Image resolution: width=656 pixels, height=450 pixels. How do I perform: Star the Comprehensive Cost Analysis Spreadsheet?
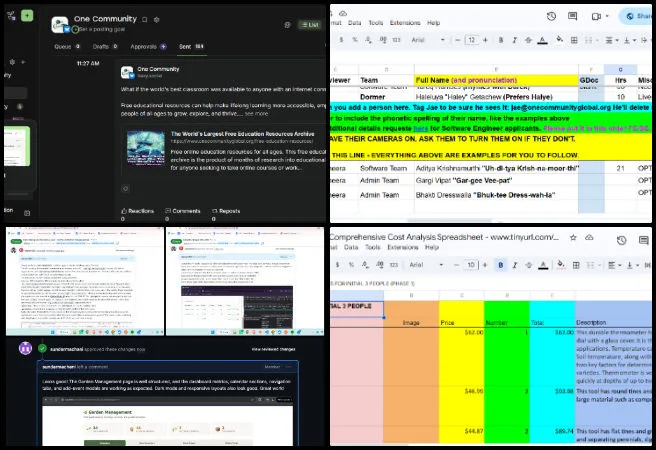click(x=573, y=238)
